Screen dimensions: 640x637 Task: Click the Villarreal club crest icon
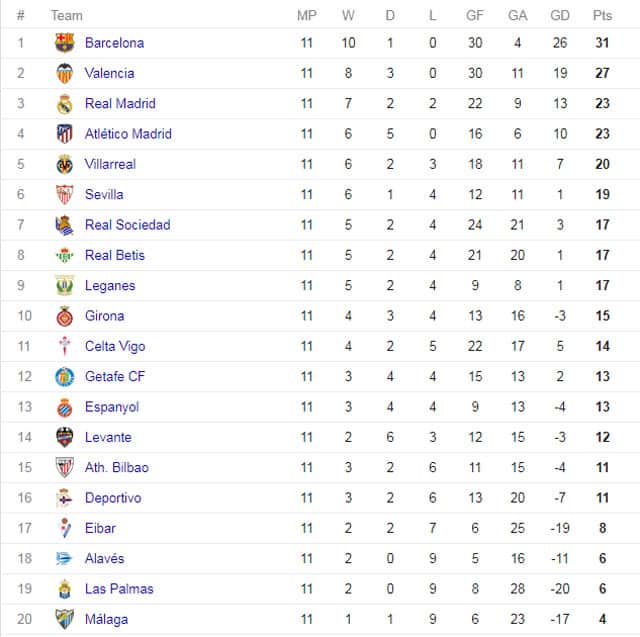click(64, 164)
